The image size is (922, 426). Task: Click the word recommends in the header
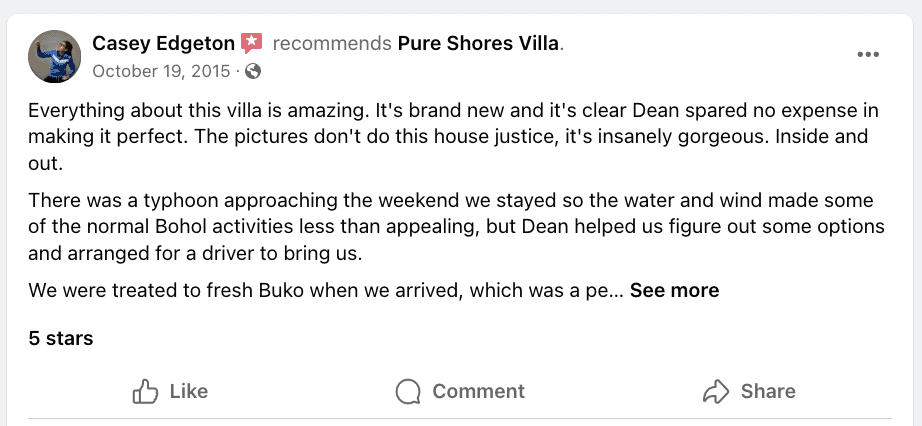[x=331, y=44]
